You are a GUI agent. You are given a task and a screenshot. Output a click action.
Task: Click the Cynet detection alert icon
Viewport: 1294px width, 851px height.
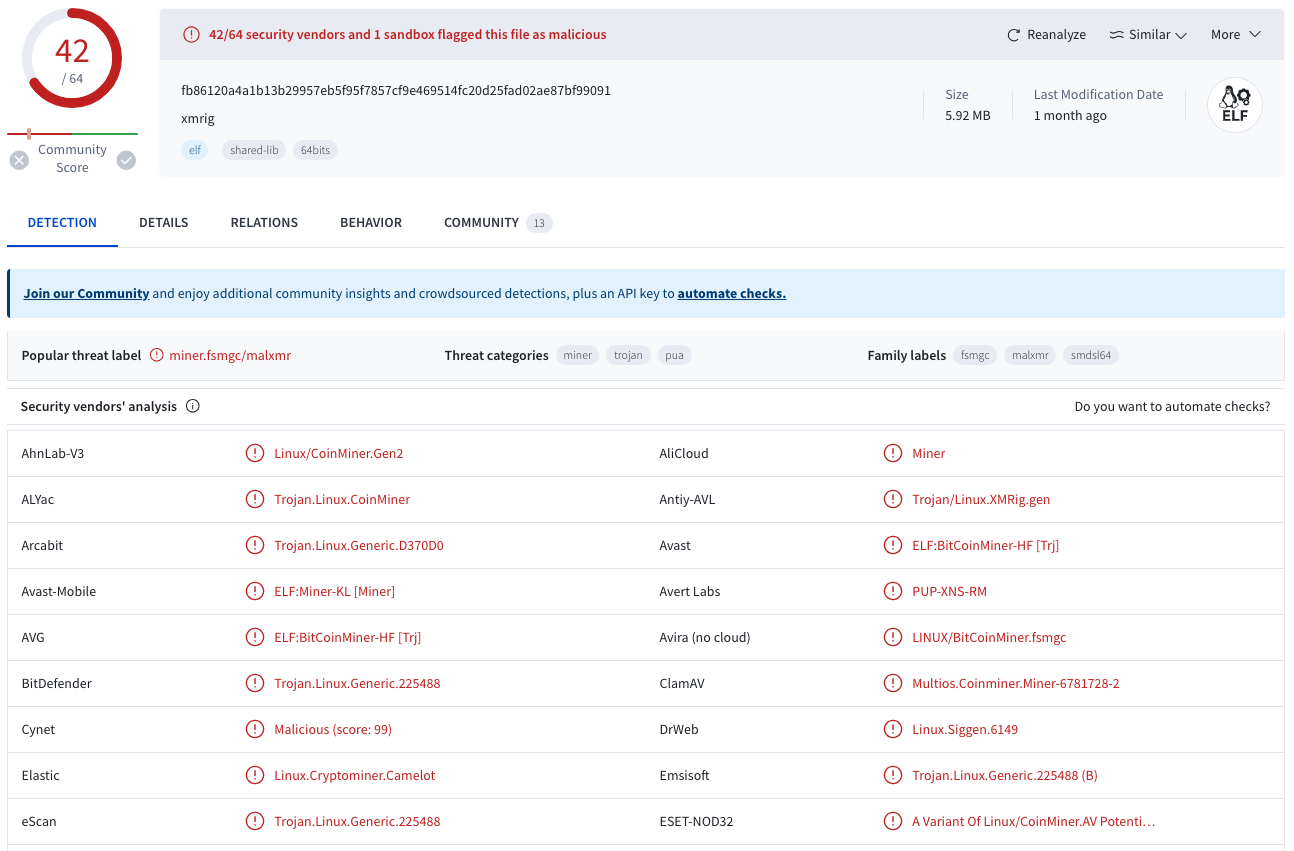(255, 730)
